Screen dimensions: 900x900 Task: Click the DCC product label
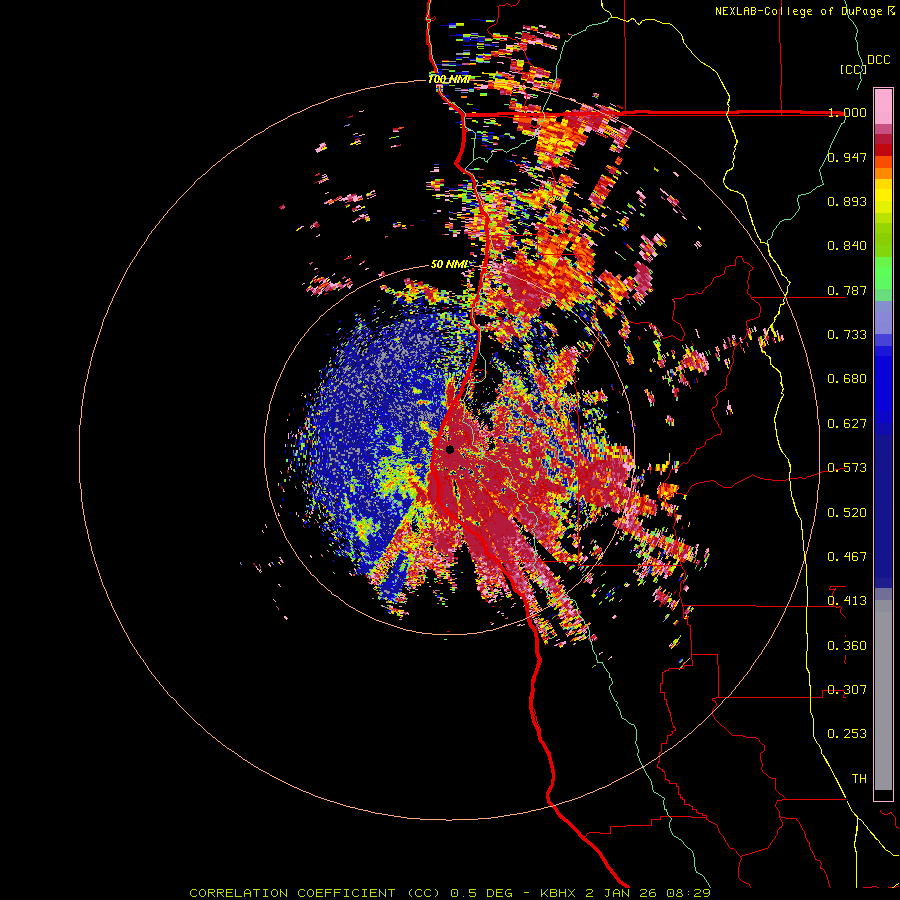(878, 60)
